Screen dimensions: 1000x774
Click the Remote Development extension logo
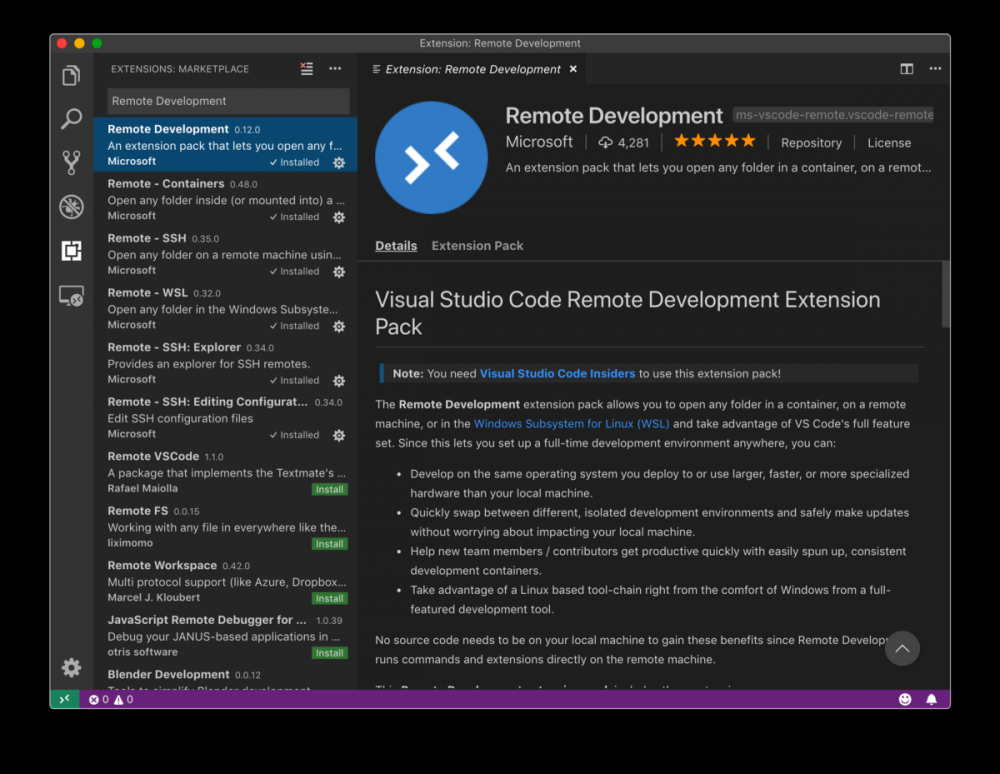[x=431, y=157]
